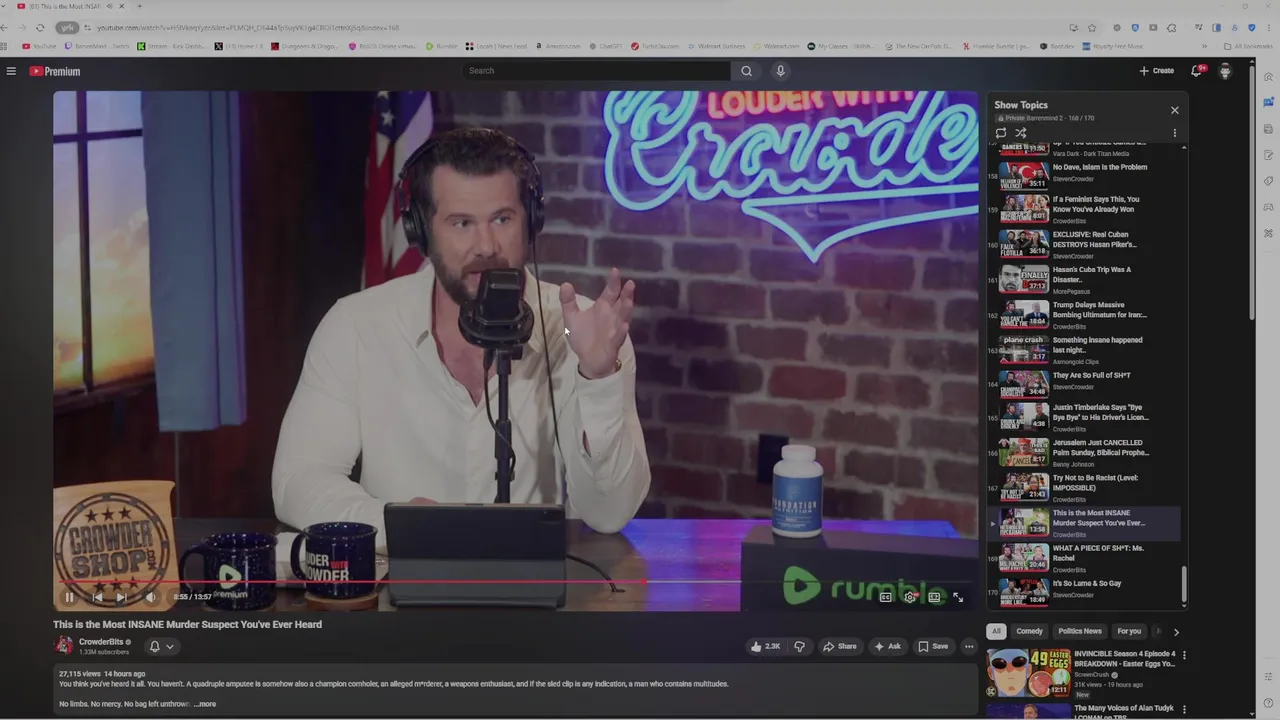Open the Amazon.com bookmark

click(558, 46)
